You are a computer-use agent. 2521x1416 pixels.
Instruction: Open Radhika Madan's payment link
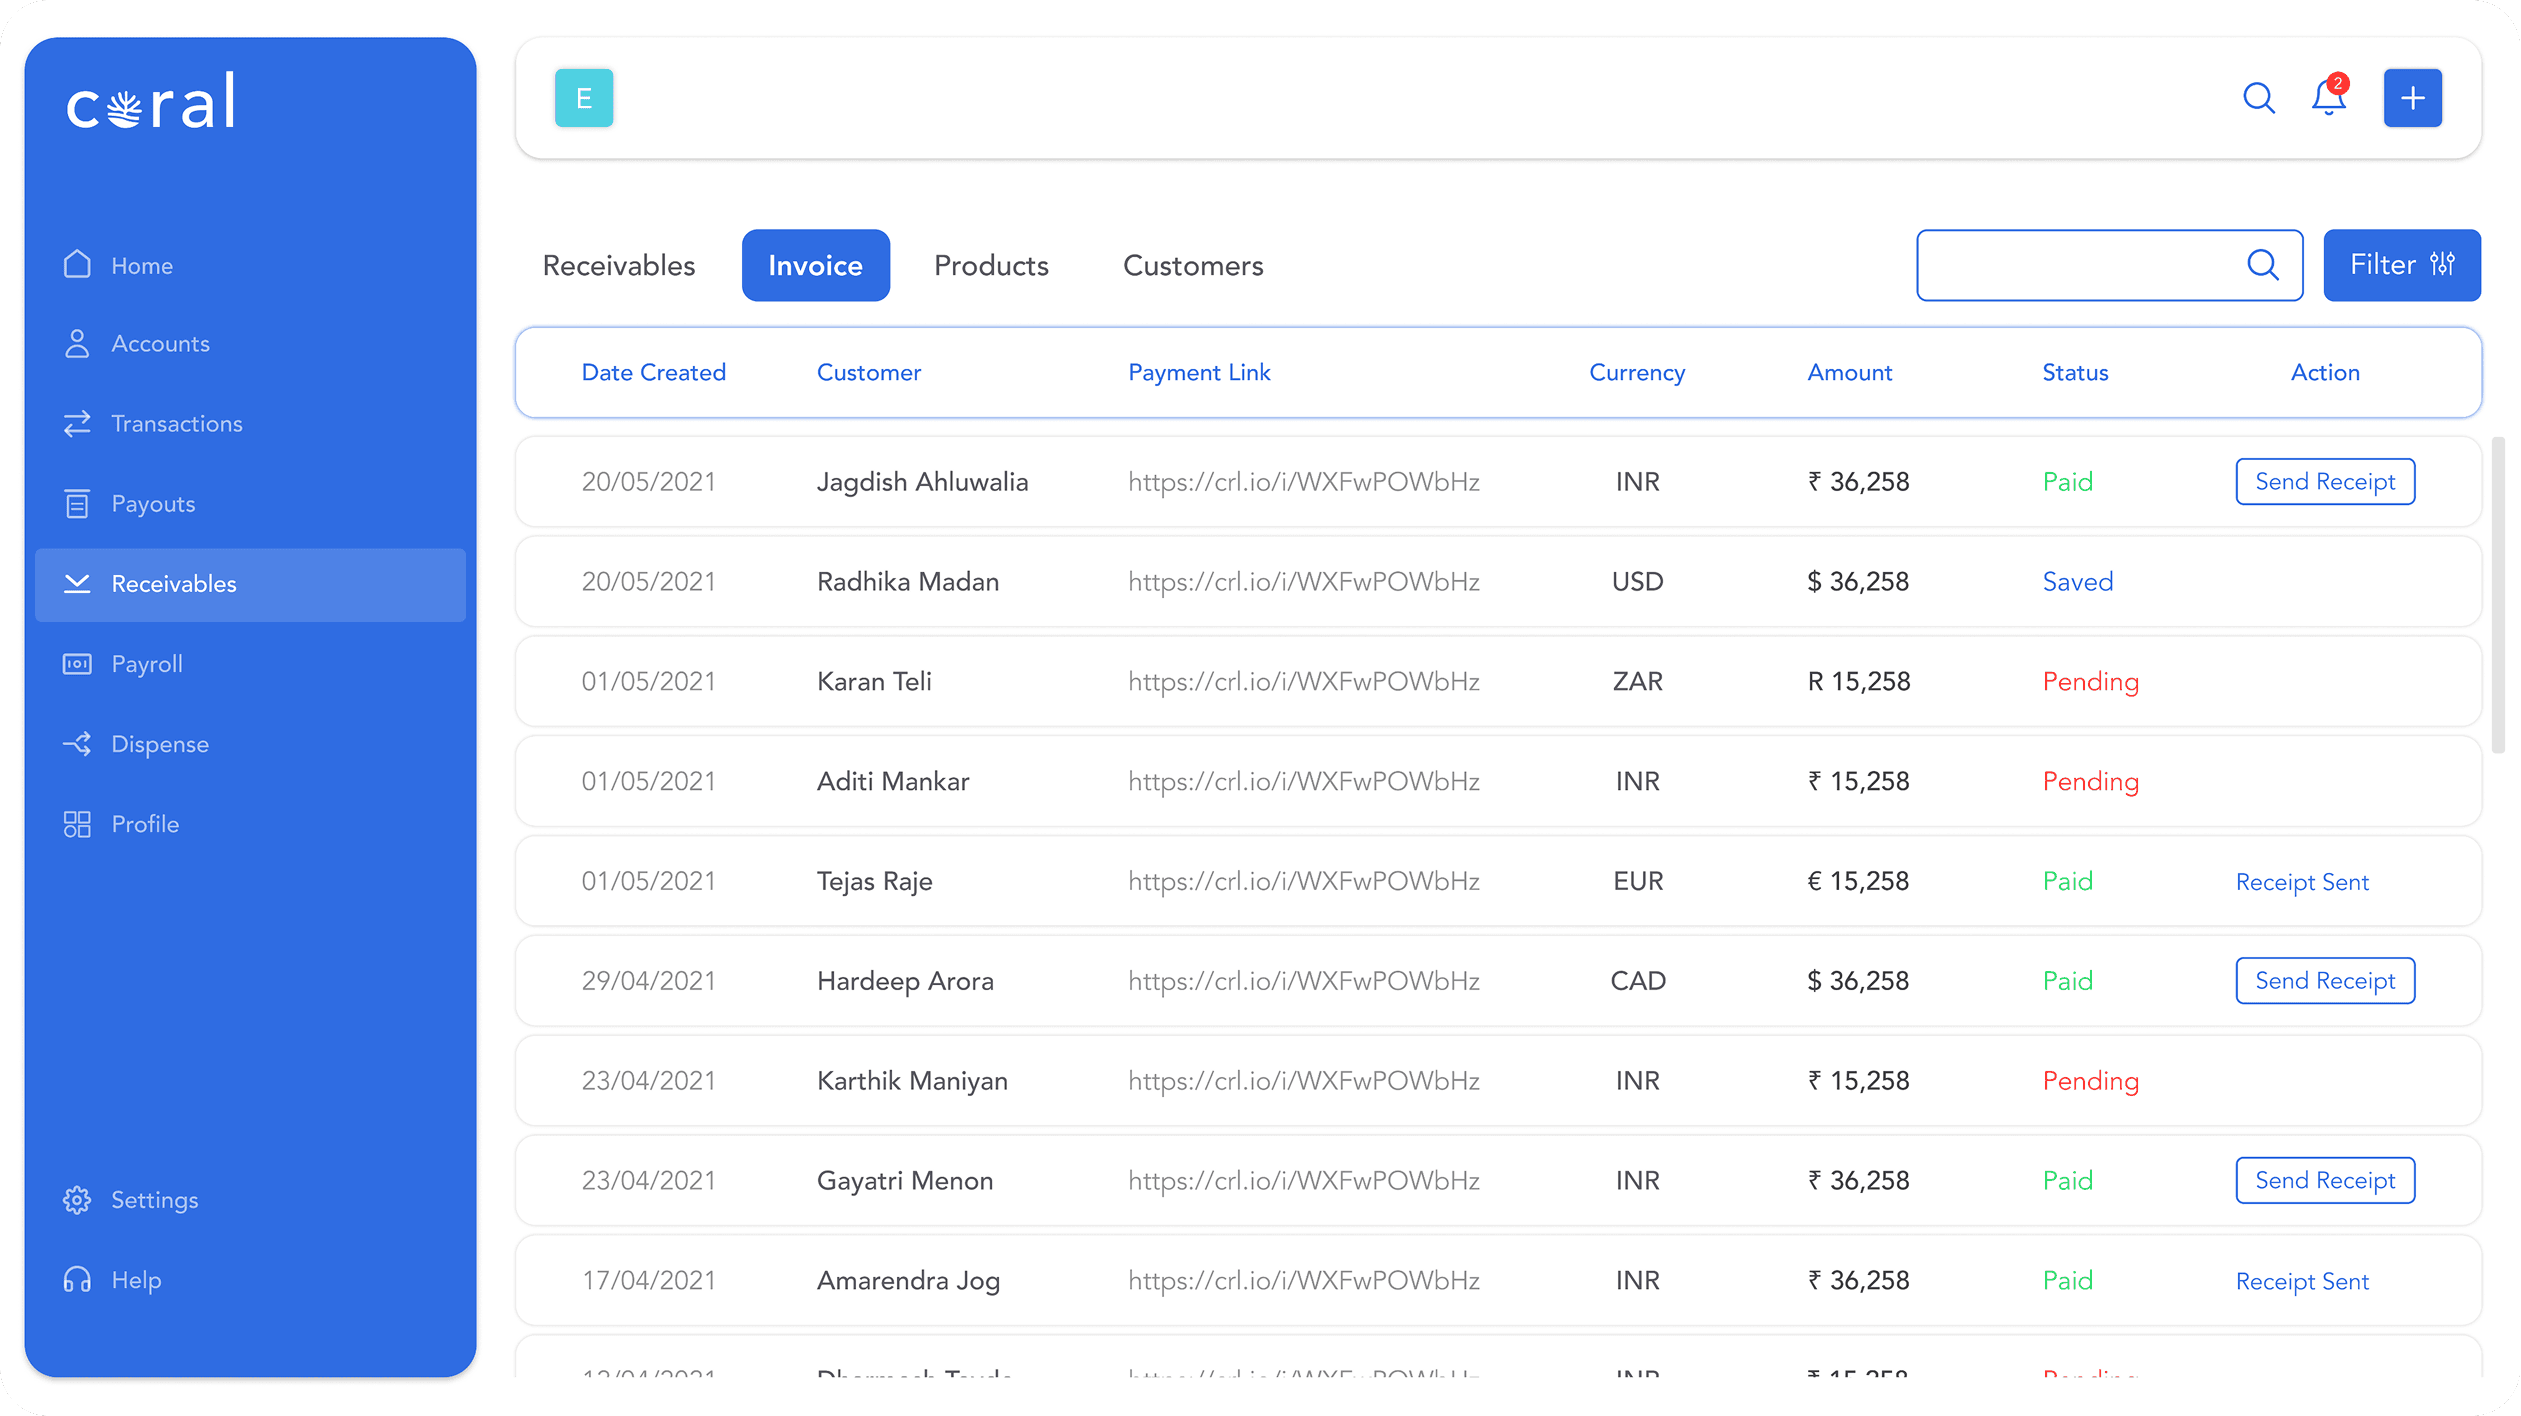tap(1303, 582)
